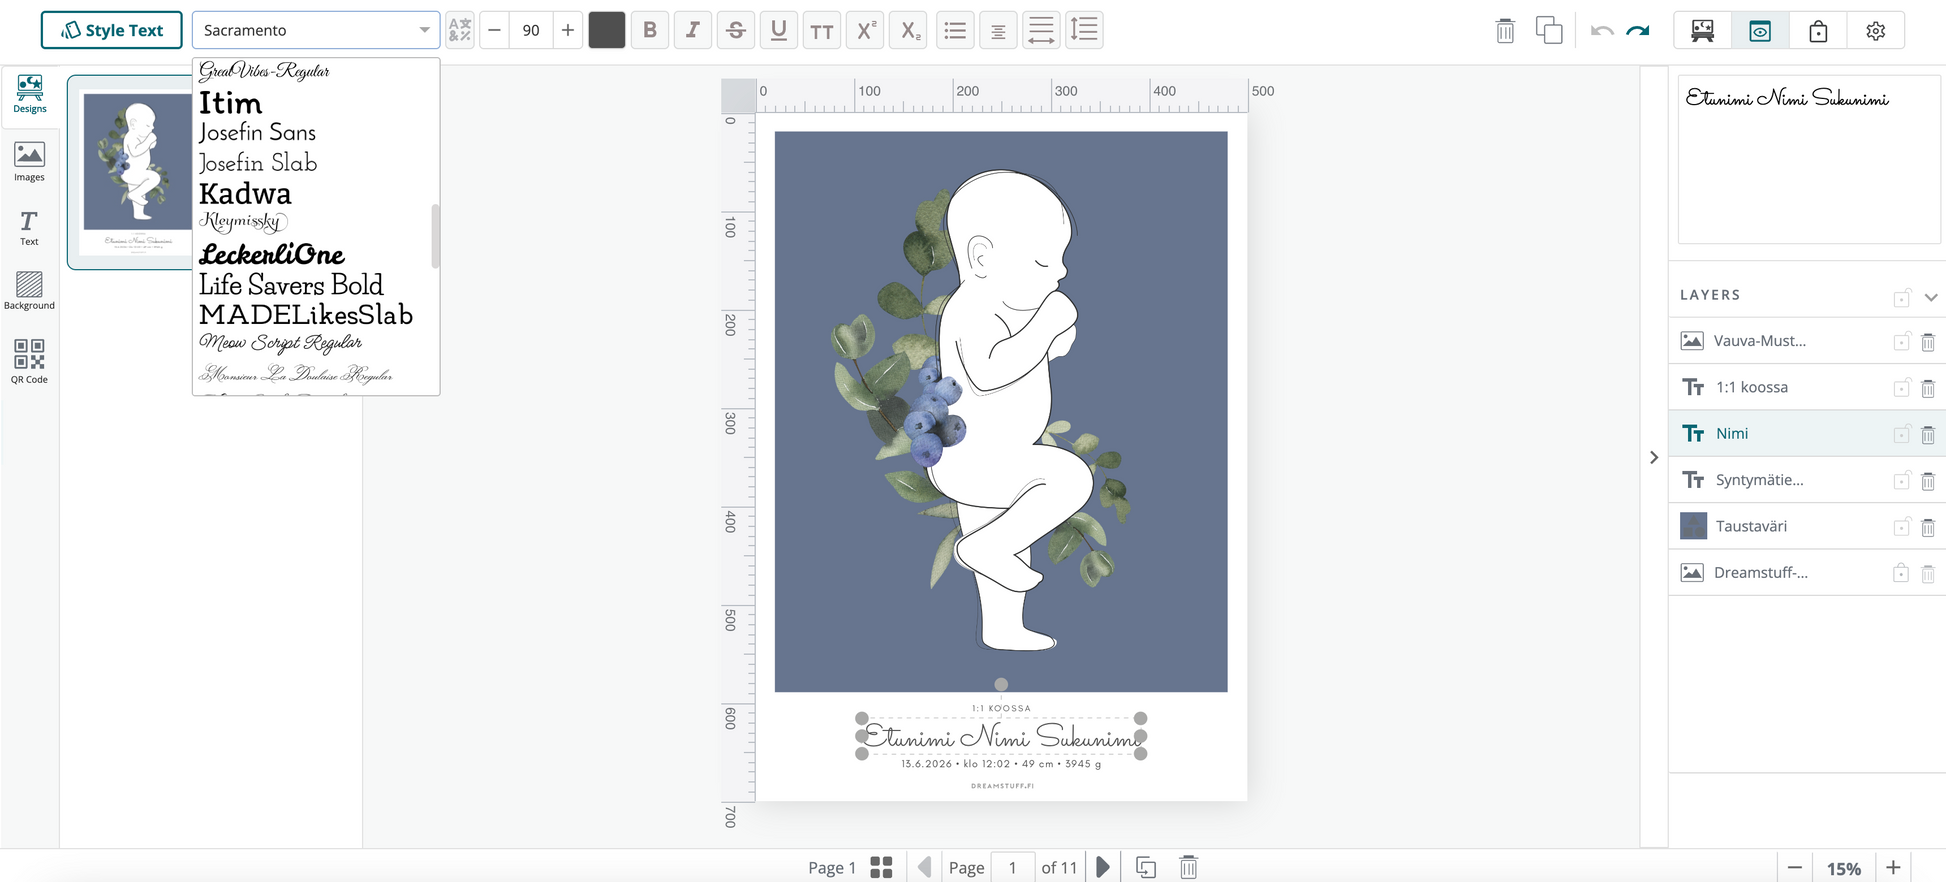Image resolution: width=1946 pixels, height=882 pixels.
Task: Open the Sacramento font dropdown
Action: tap(316, 30)
